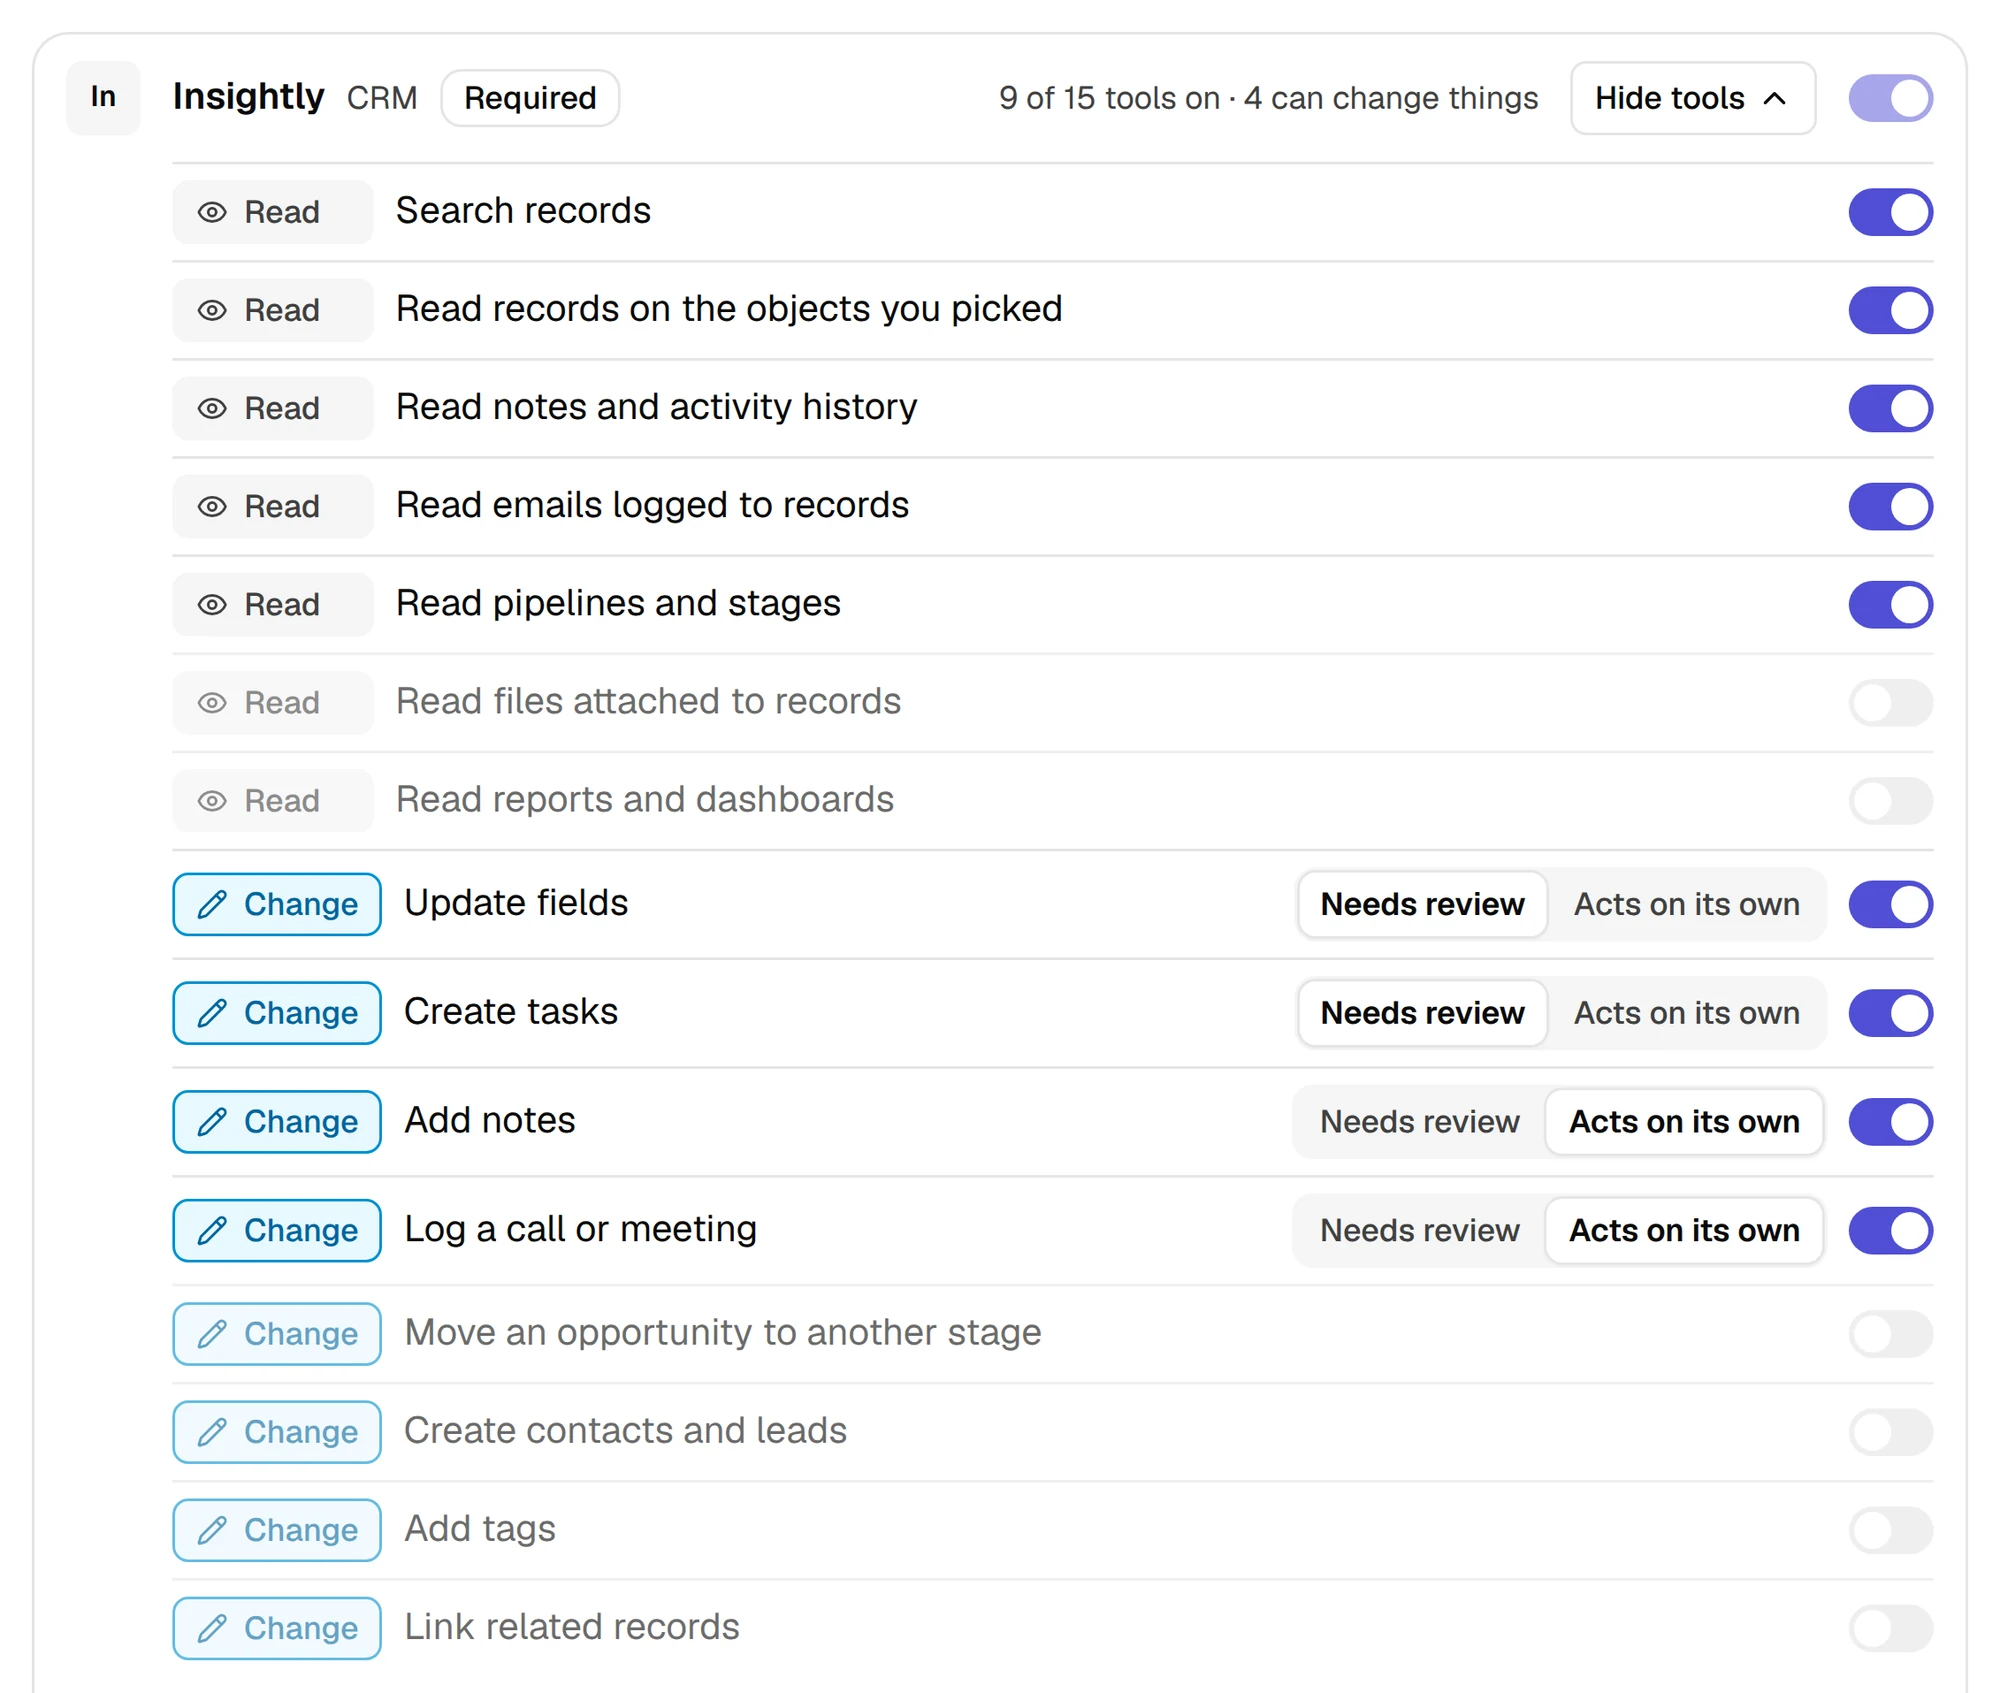Viewport: 2000px width, 1693px height.
Task: Enable Link related records toggle
Action: click(x=1890, y=1628)
